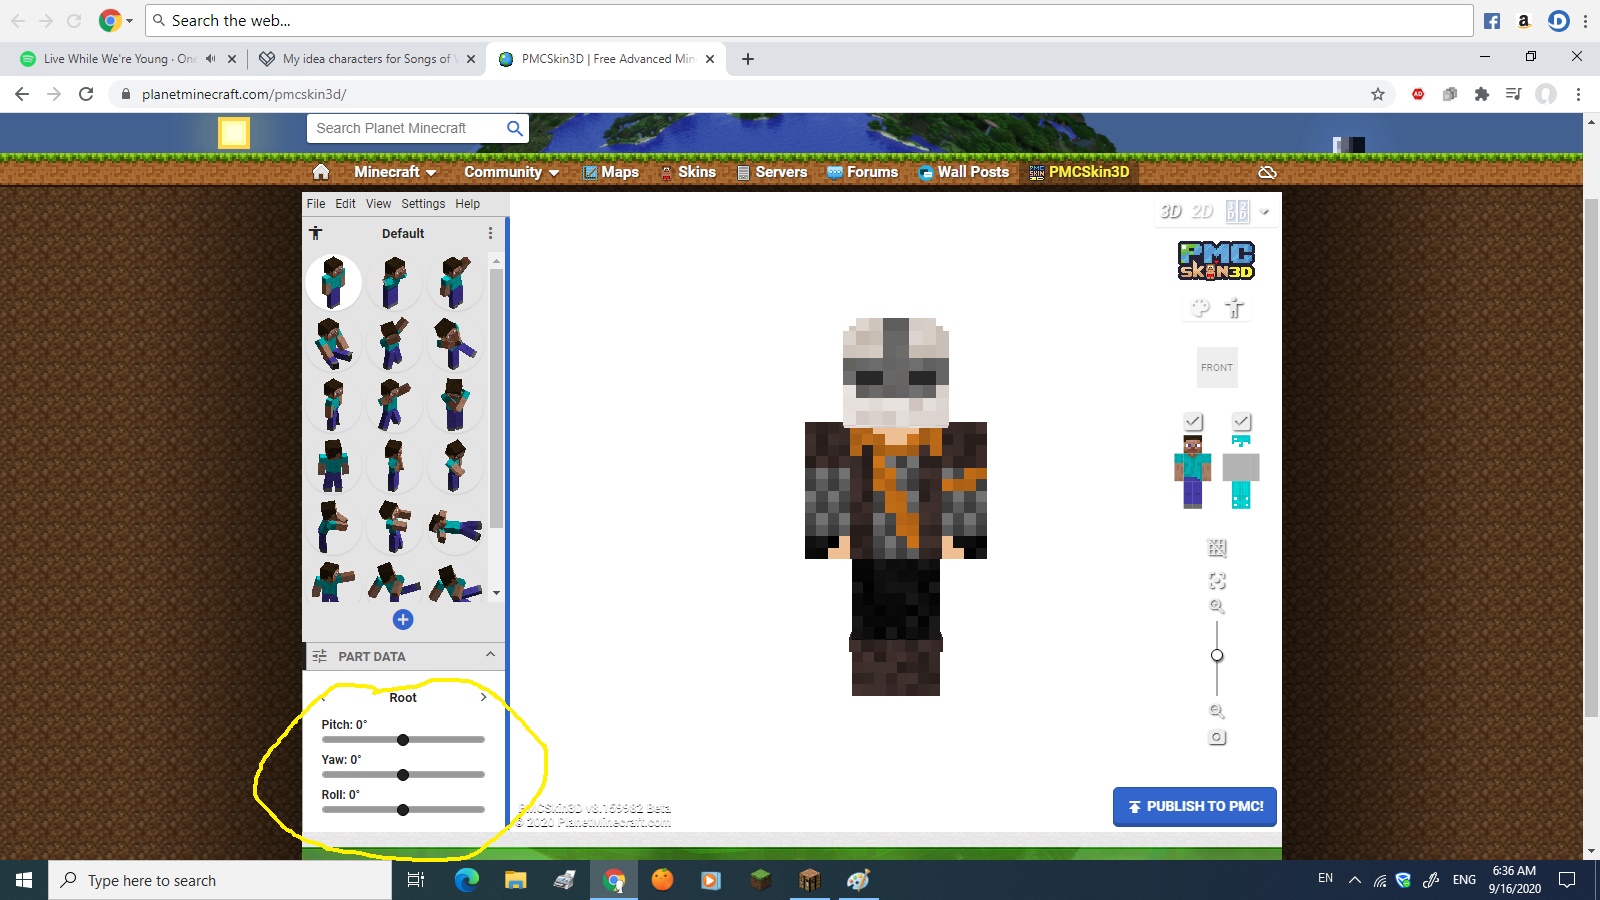Switch to 3D view mode
The height and width of the screenshot is (900, 1600).
(1171, 211)
